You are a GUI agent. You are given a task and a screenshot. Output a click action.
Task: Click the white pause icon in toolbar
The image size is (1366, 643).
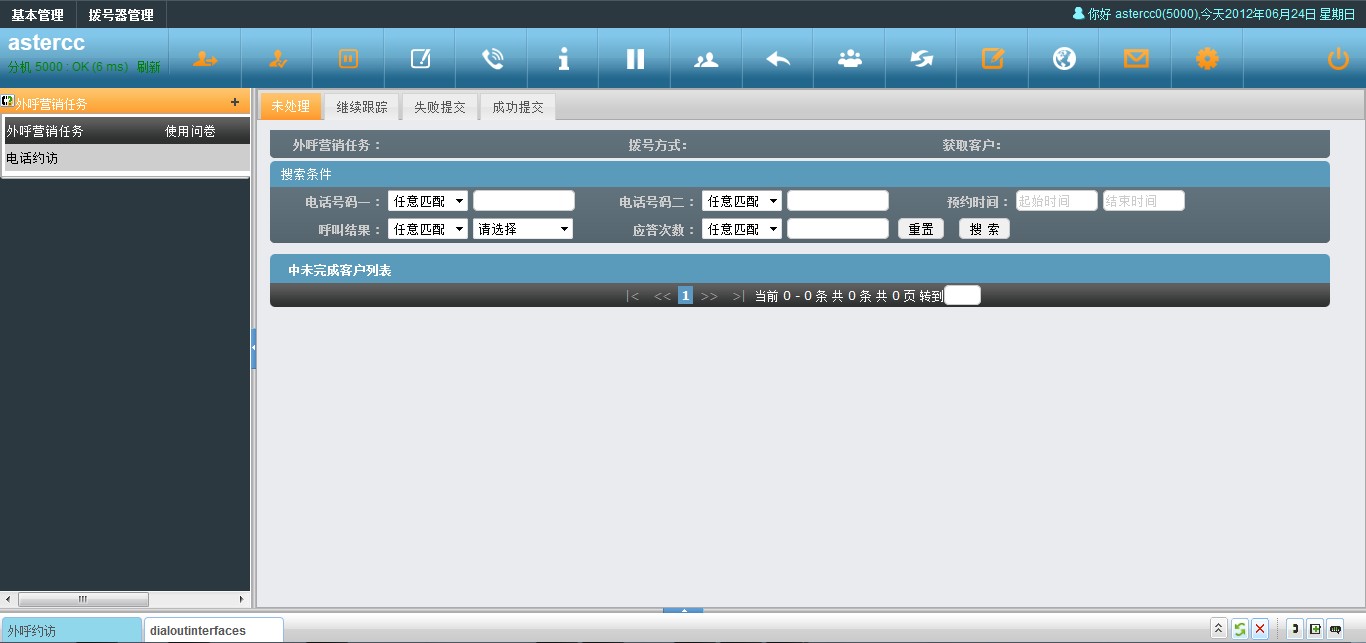coord(635,59)
